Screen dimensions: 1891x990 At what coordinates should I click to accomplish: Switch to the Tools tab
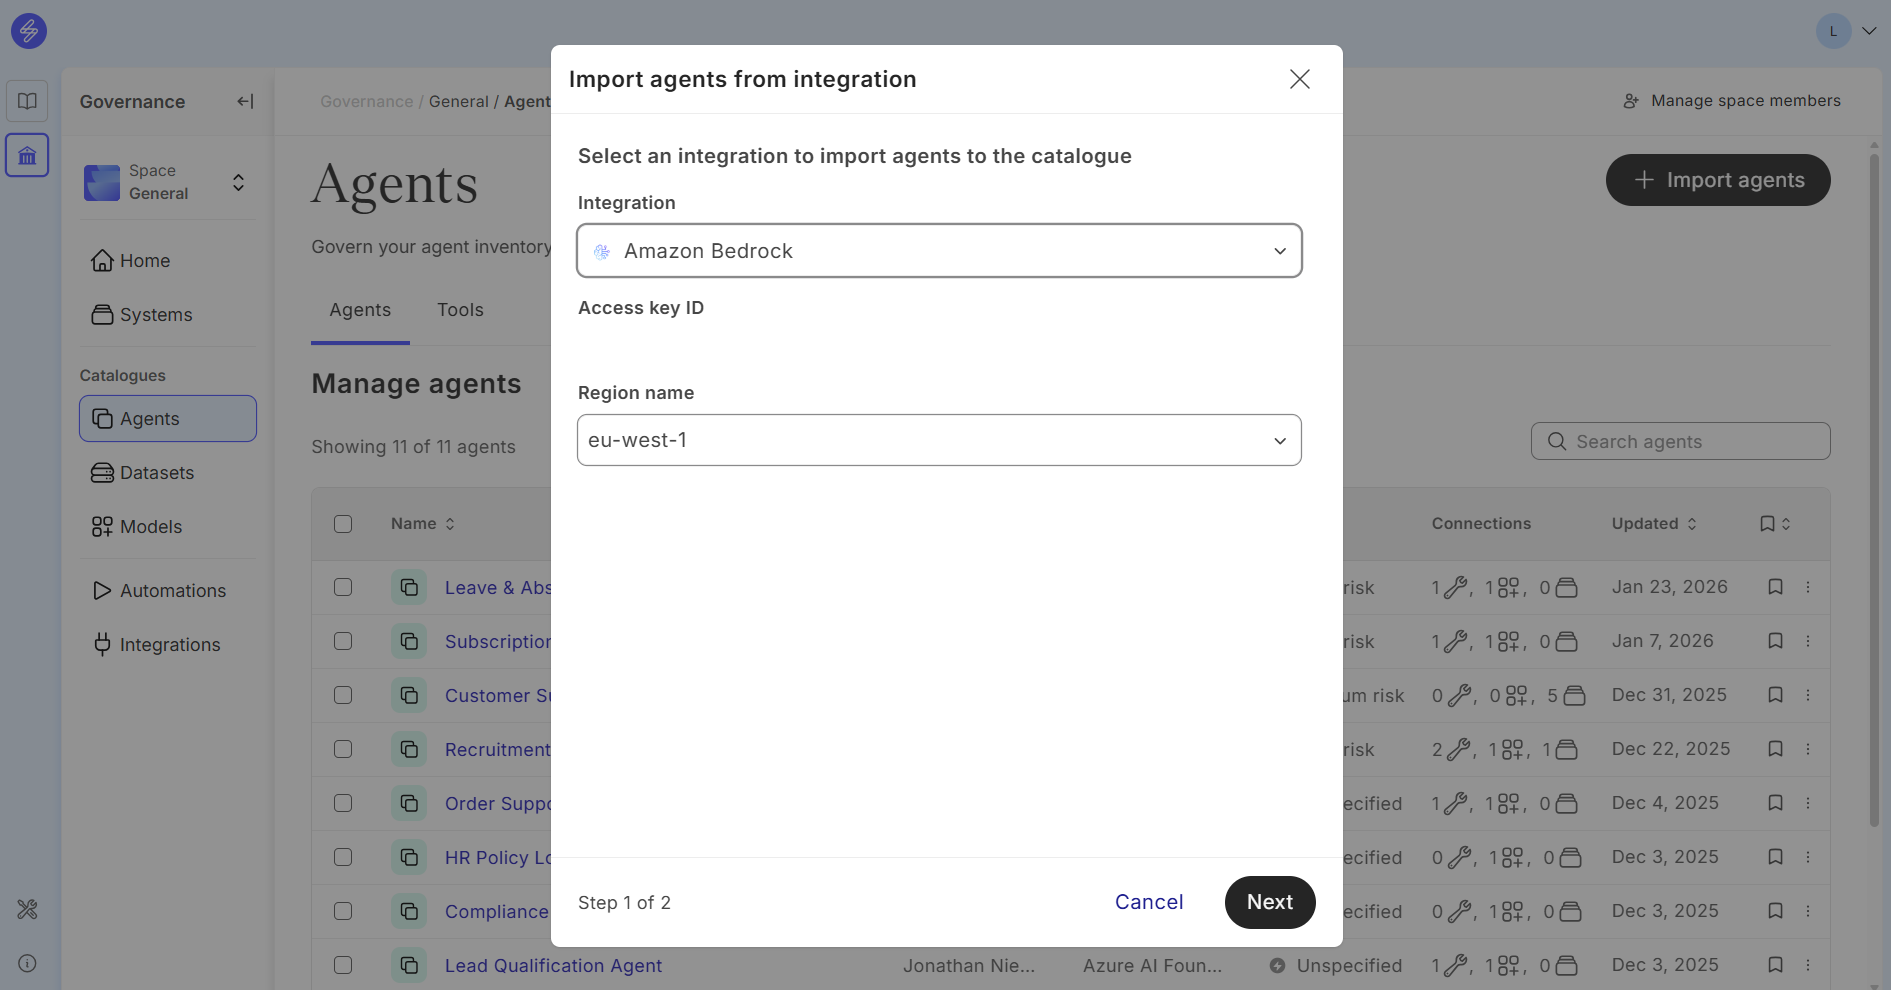[x=460, y=310]
